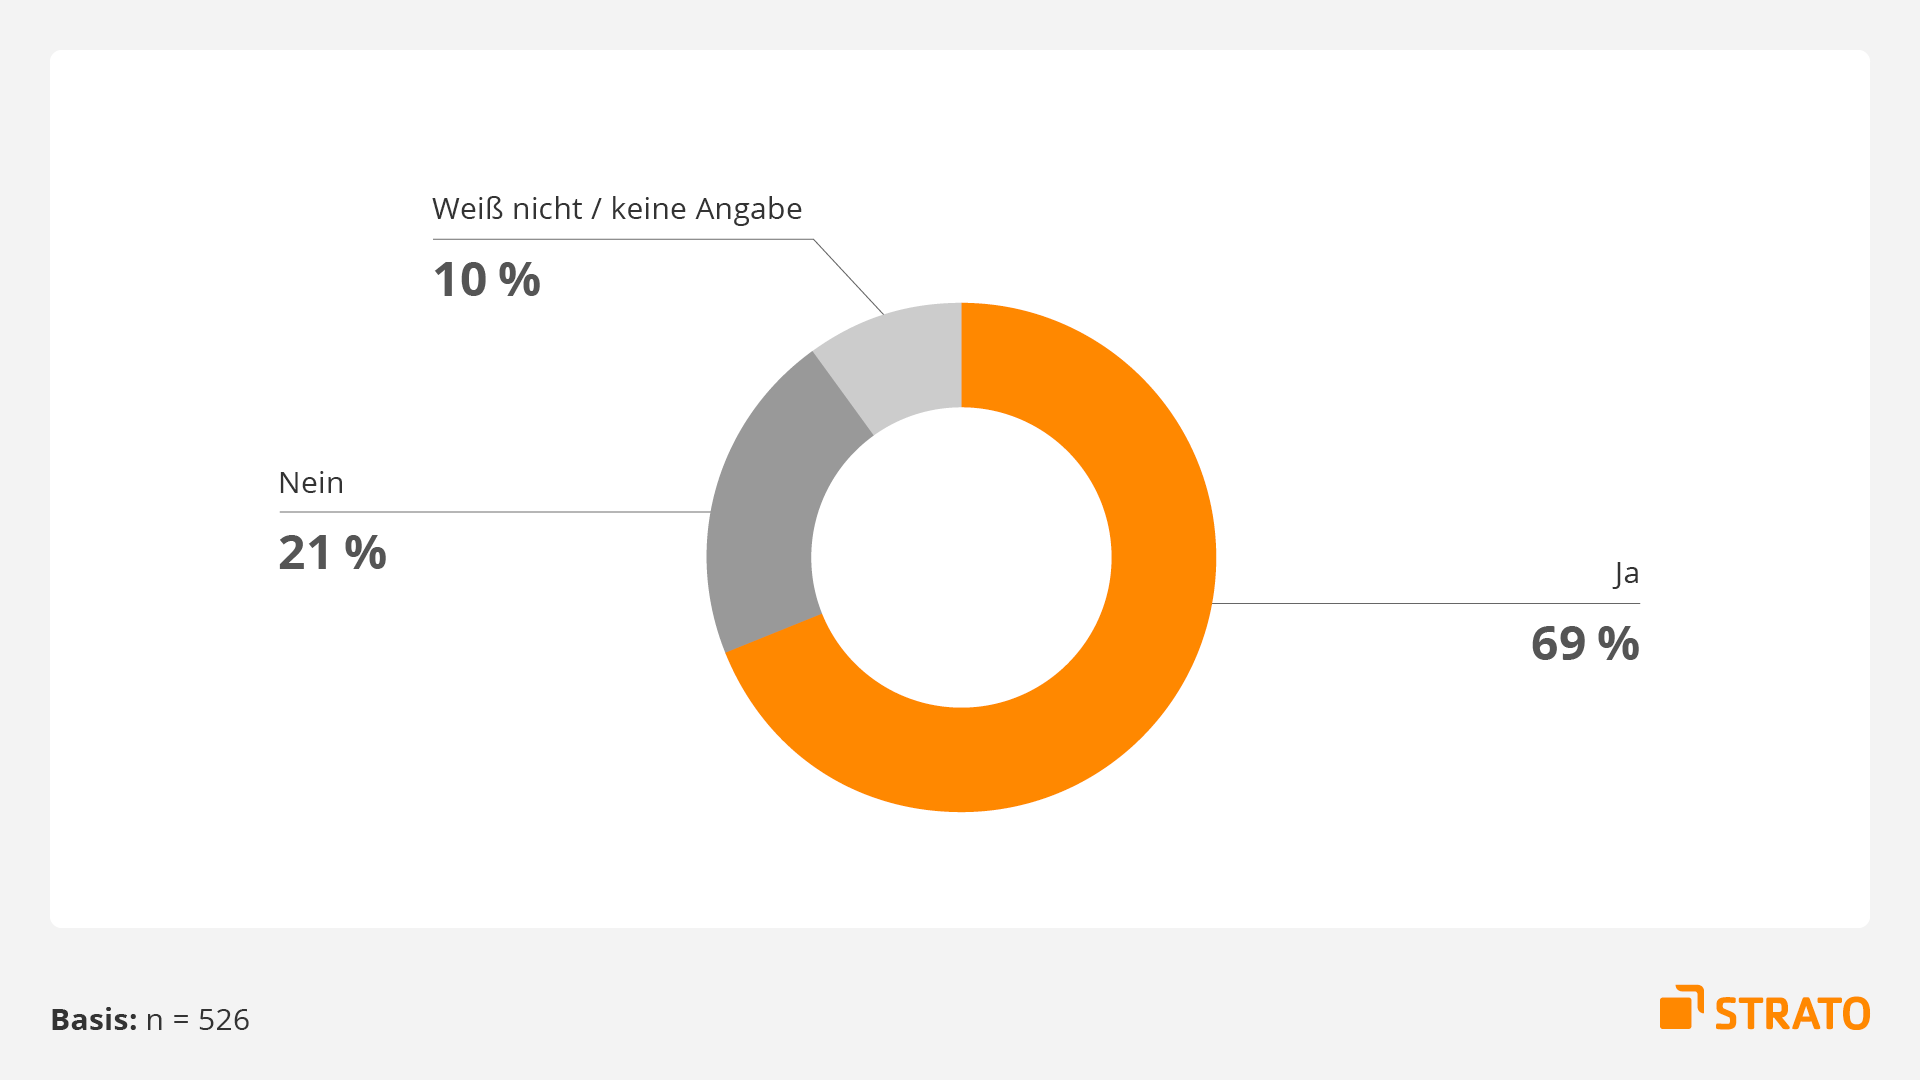Click the bold Basis: label
The image size is (1920, 1080).
coord(94,1020)
